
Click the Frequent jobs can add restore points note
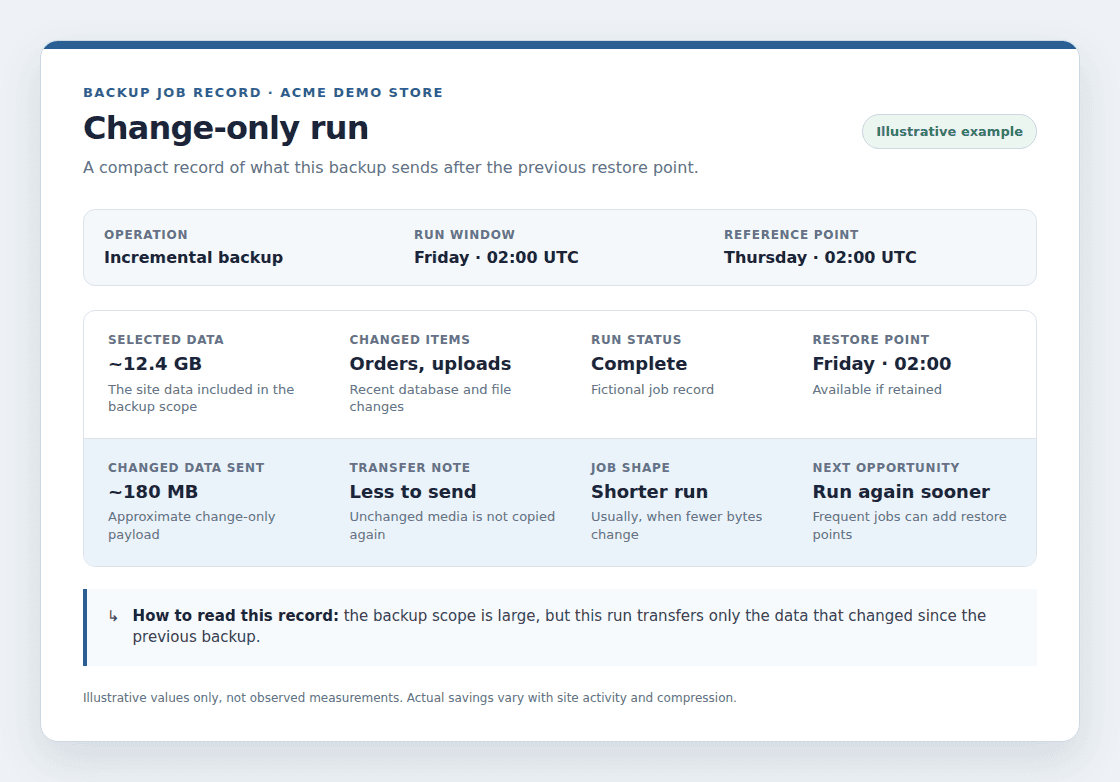909,526
